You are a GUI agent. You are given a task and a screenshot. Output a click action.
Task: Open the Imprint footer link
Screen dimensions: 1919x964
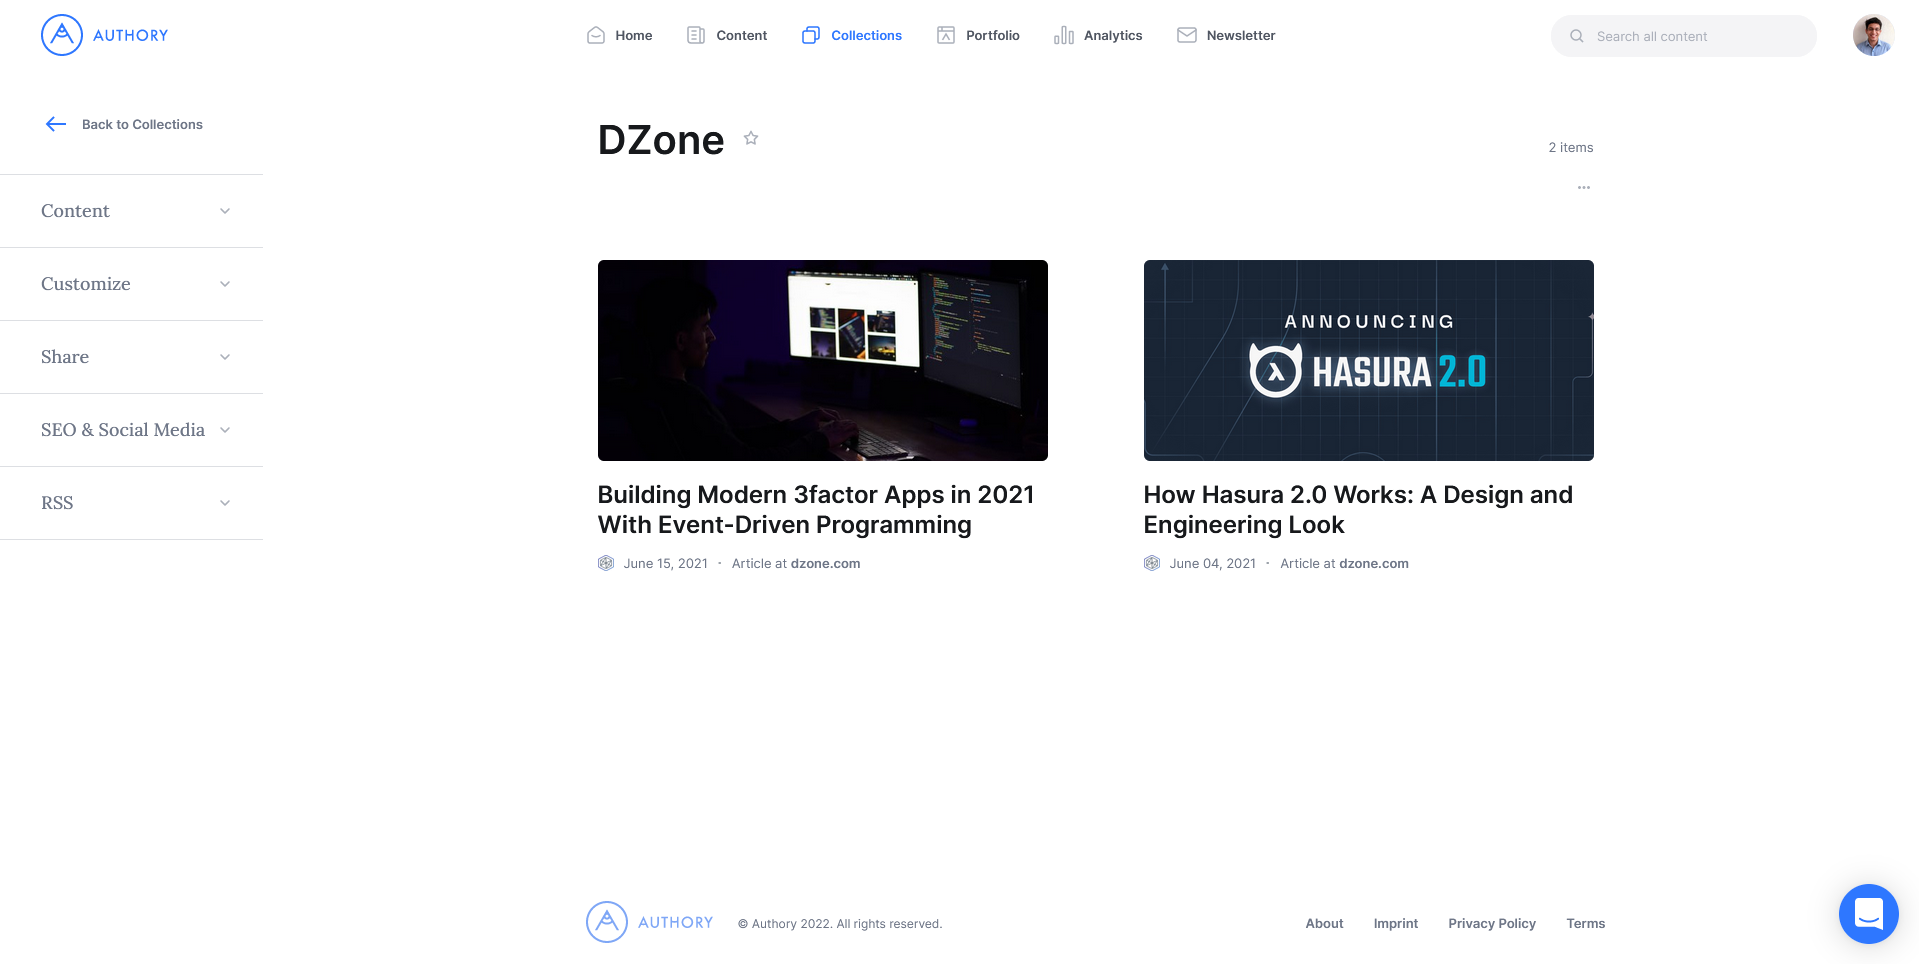[1396, 923]
